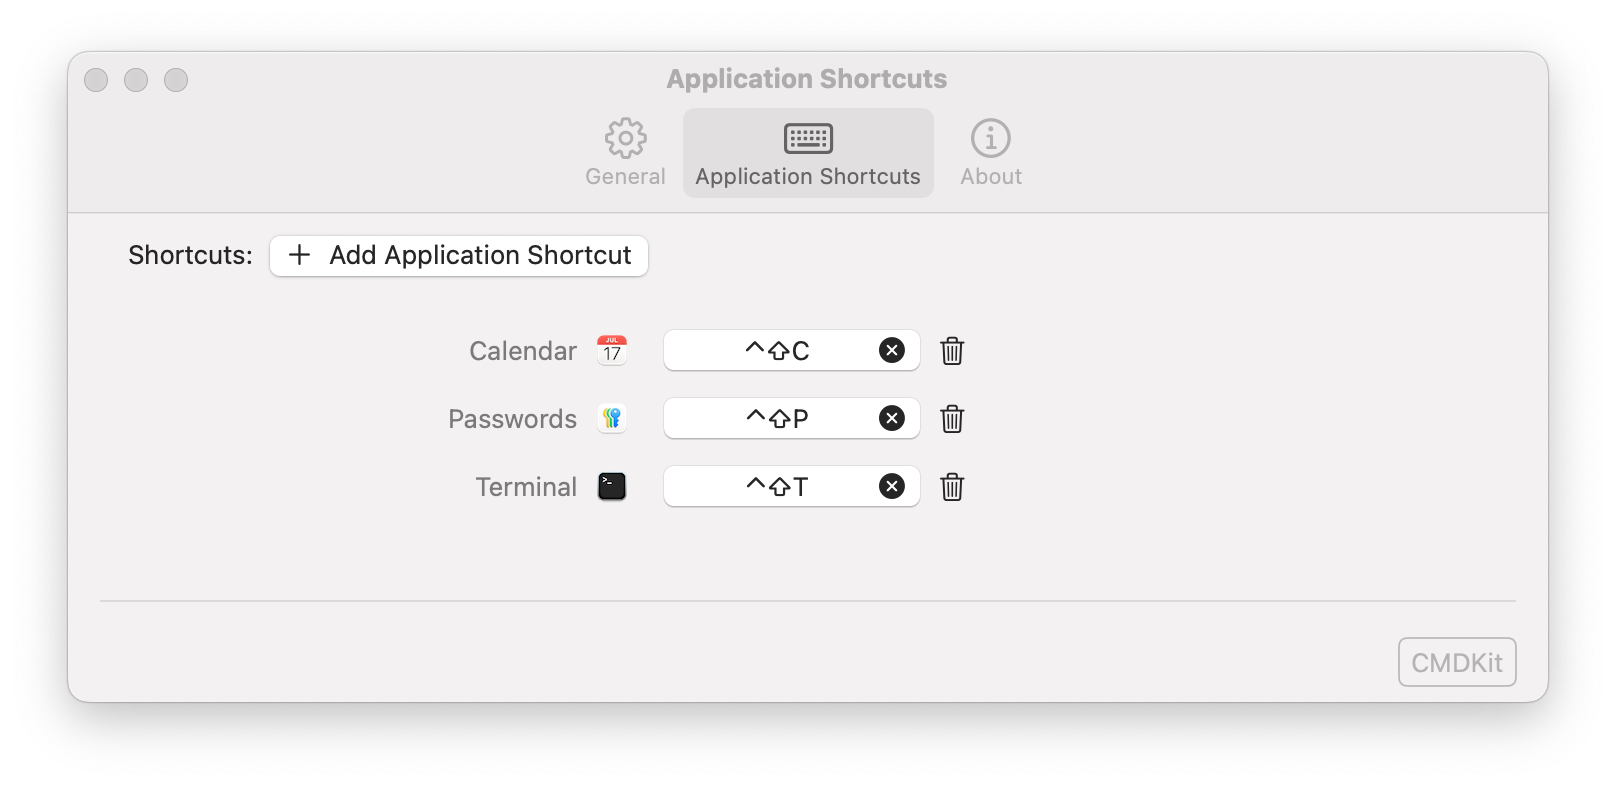Click the Terminal app icon
Screen dimensions: 1616x786
[x=612, y=486]
